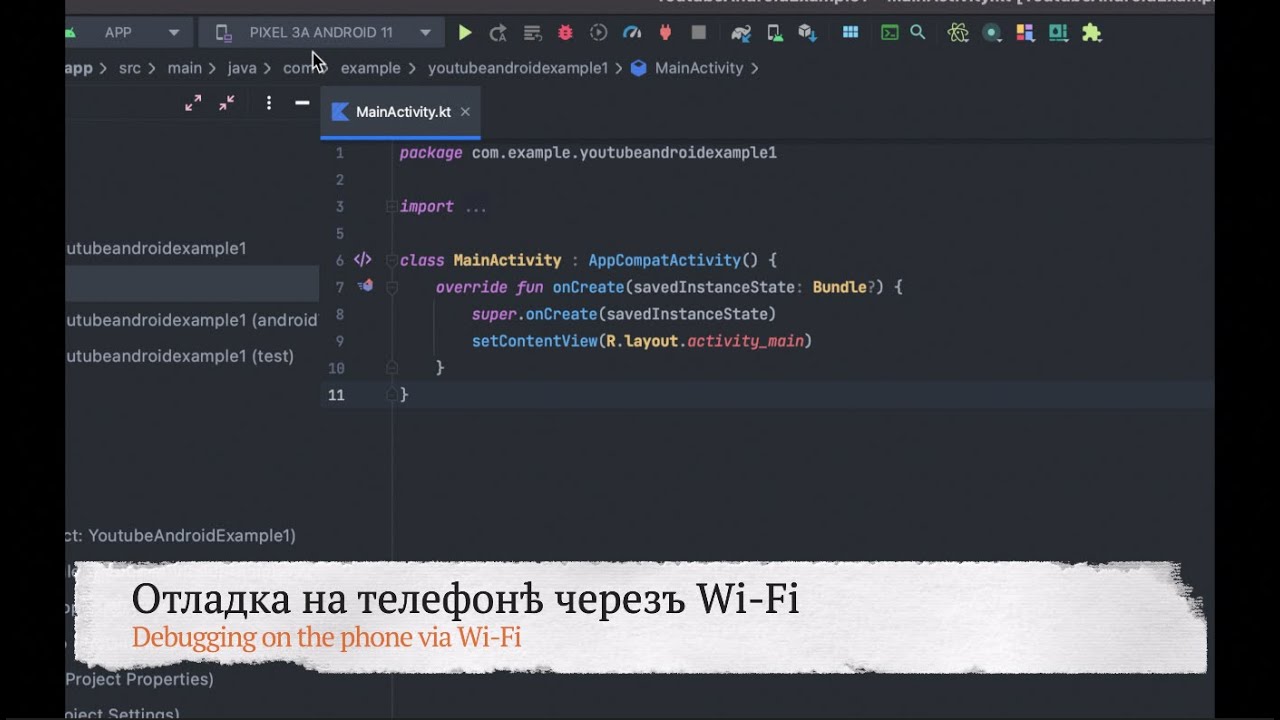This screenshot has width=1280, height=720.
Task: Click 'src' in the breadcrumb bar
Action: point(130,68)
